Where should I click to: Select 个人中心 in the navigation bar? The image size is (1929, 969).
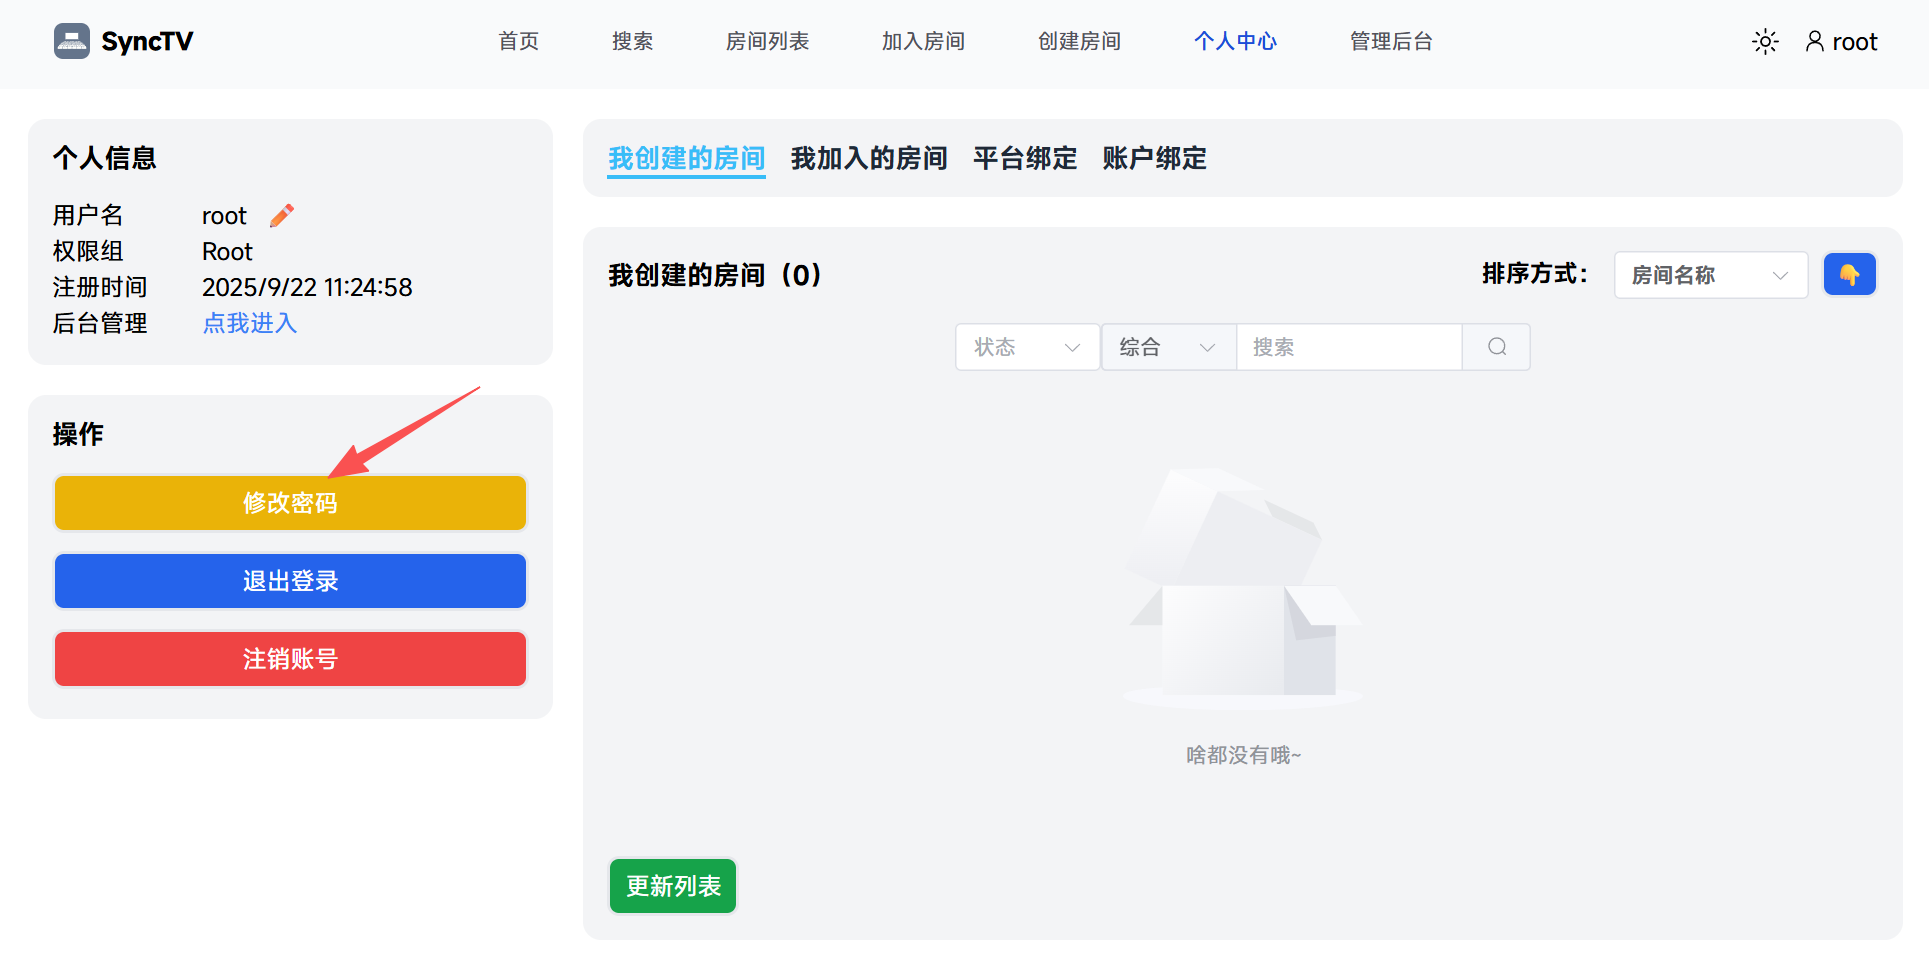(x=1236, y=41)
